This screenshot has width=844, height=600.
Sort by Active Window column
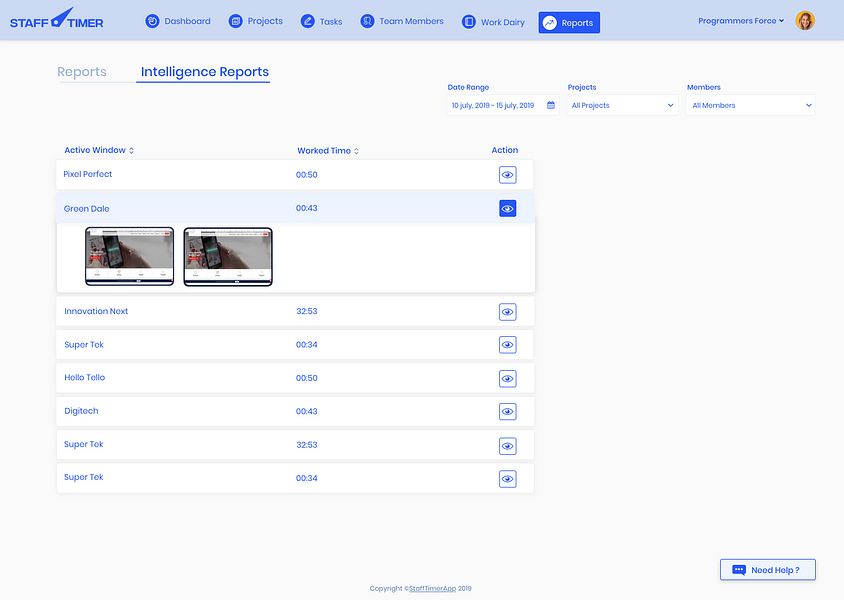coord(99,150)
